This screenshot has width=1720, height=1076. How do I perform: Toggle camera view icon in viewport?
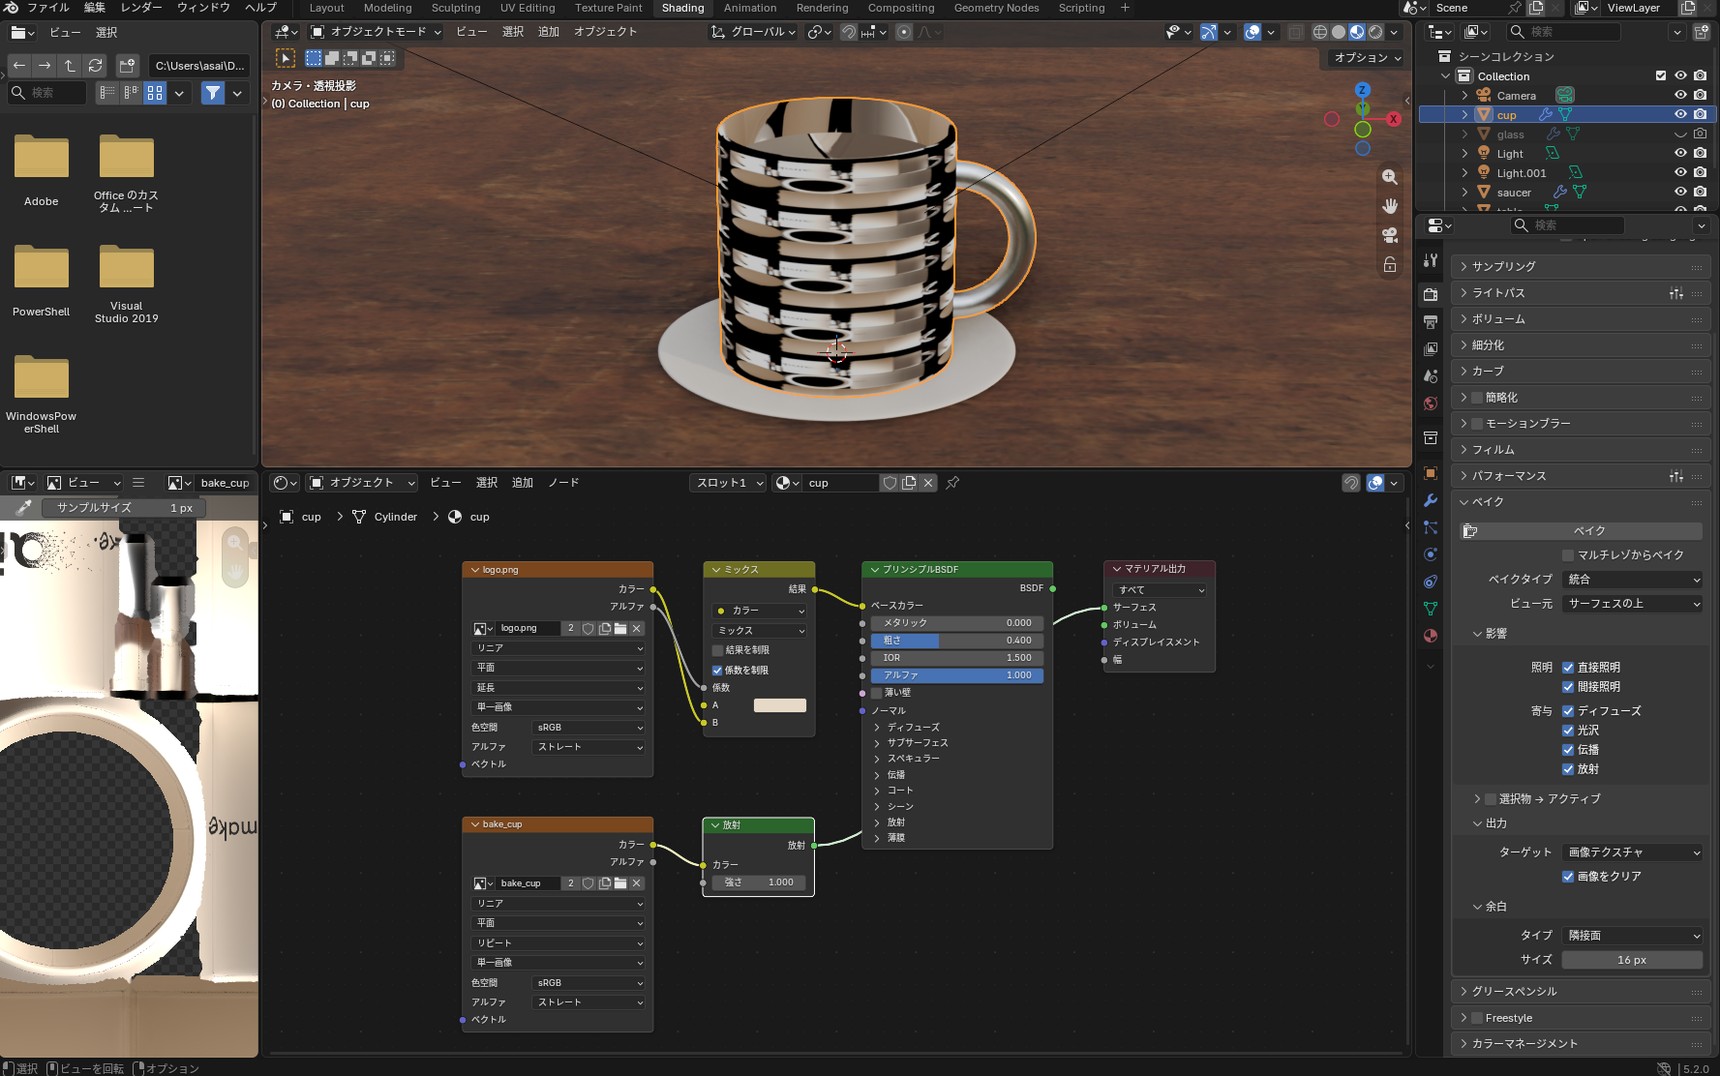pyautogui.click(x=1390, y=235)
